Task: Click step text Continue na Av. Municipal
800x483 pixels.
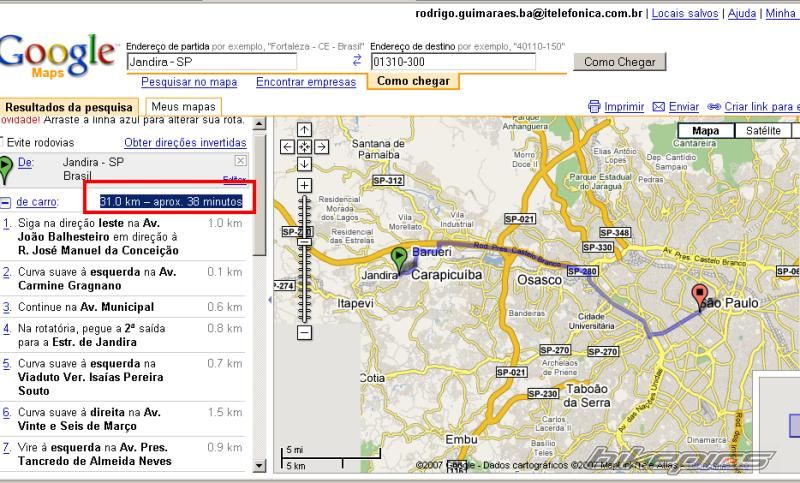Action: 86,307
